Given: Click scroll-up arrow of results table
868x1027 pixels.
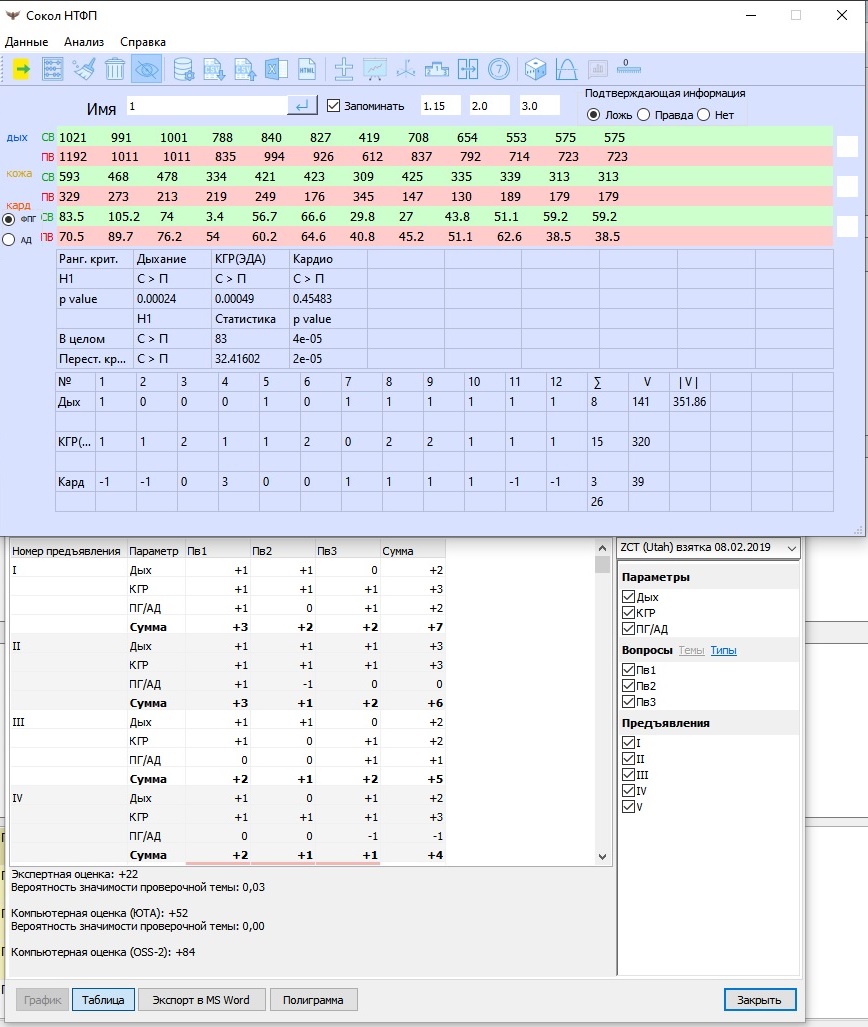Looking at the screenshot, I should click(602, 548).
